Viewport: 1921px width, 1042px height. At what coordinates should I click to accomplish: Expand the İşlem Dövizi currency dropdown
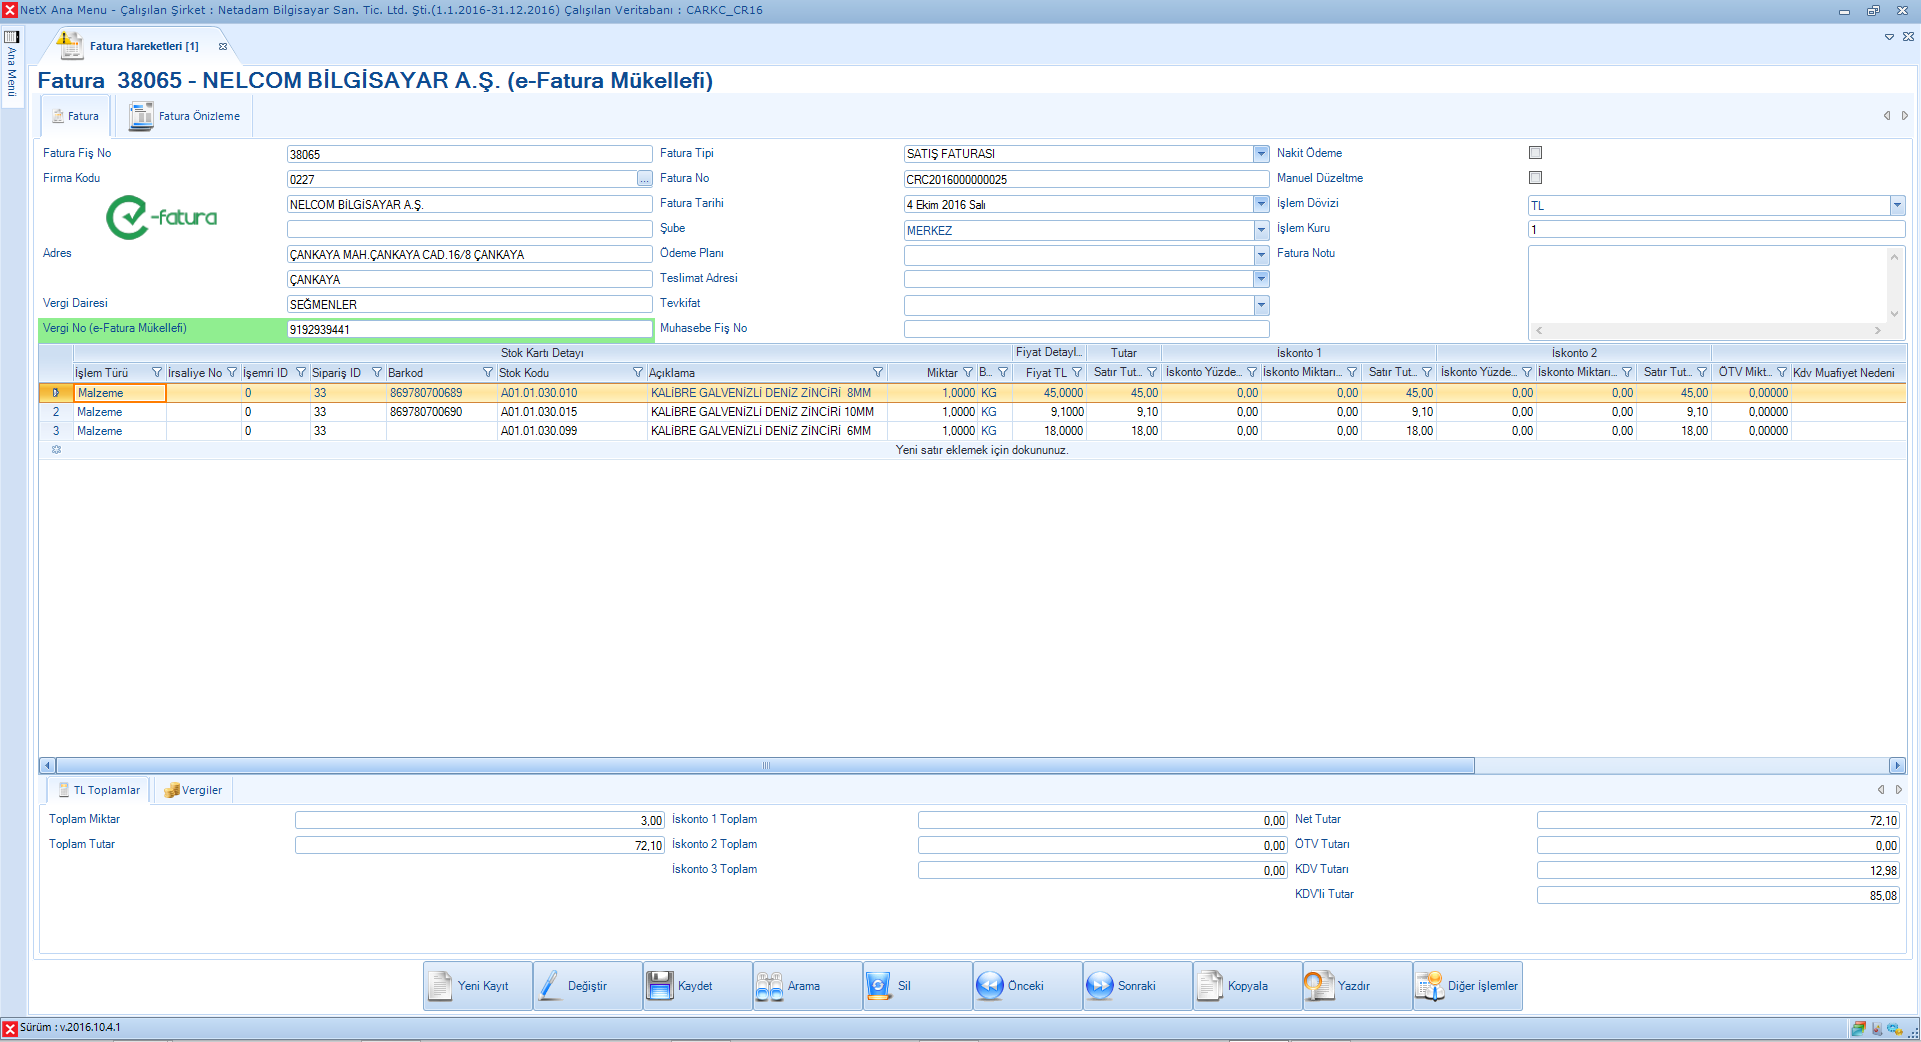pos(1896,205)
